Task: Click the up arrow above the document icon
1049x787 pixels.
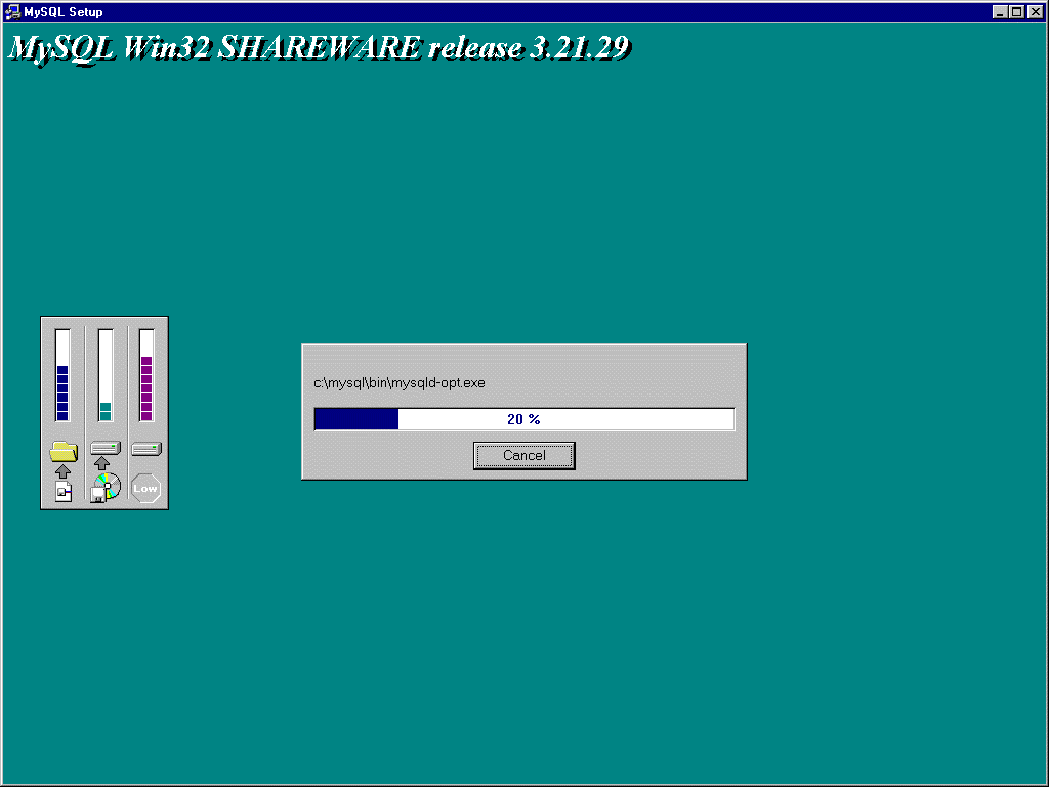Action: (63, 471)
